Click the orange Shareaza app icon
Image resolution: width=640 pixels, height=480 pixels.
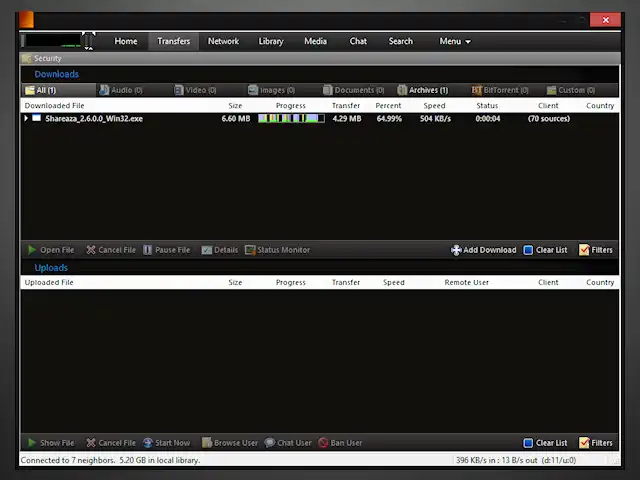pyautogui.click(x=27, y=20)
